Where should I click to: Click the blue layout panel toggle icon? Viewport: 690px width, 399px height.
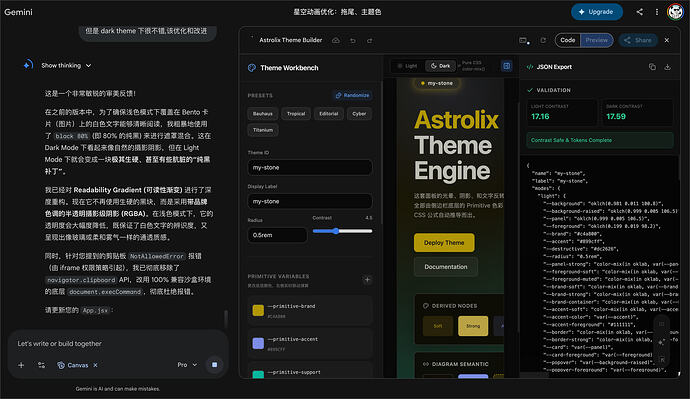coord(506,66)
